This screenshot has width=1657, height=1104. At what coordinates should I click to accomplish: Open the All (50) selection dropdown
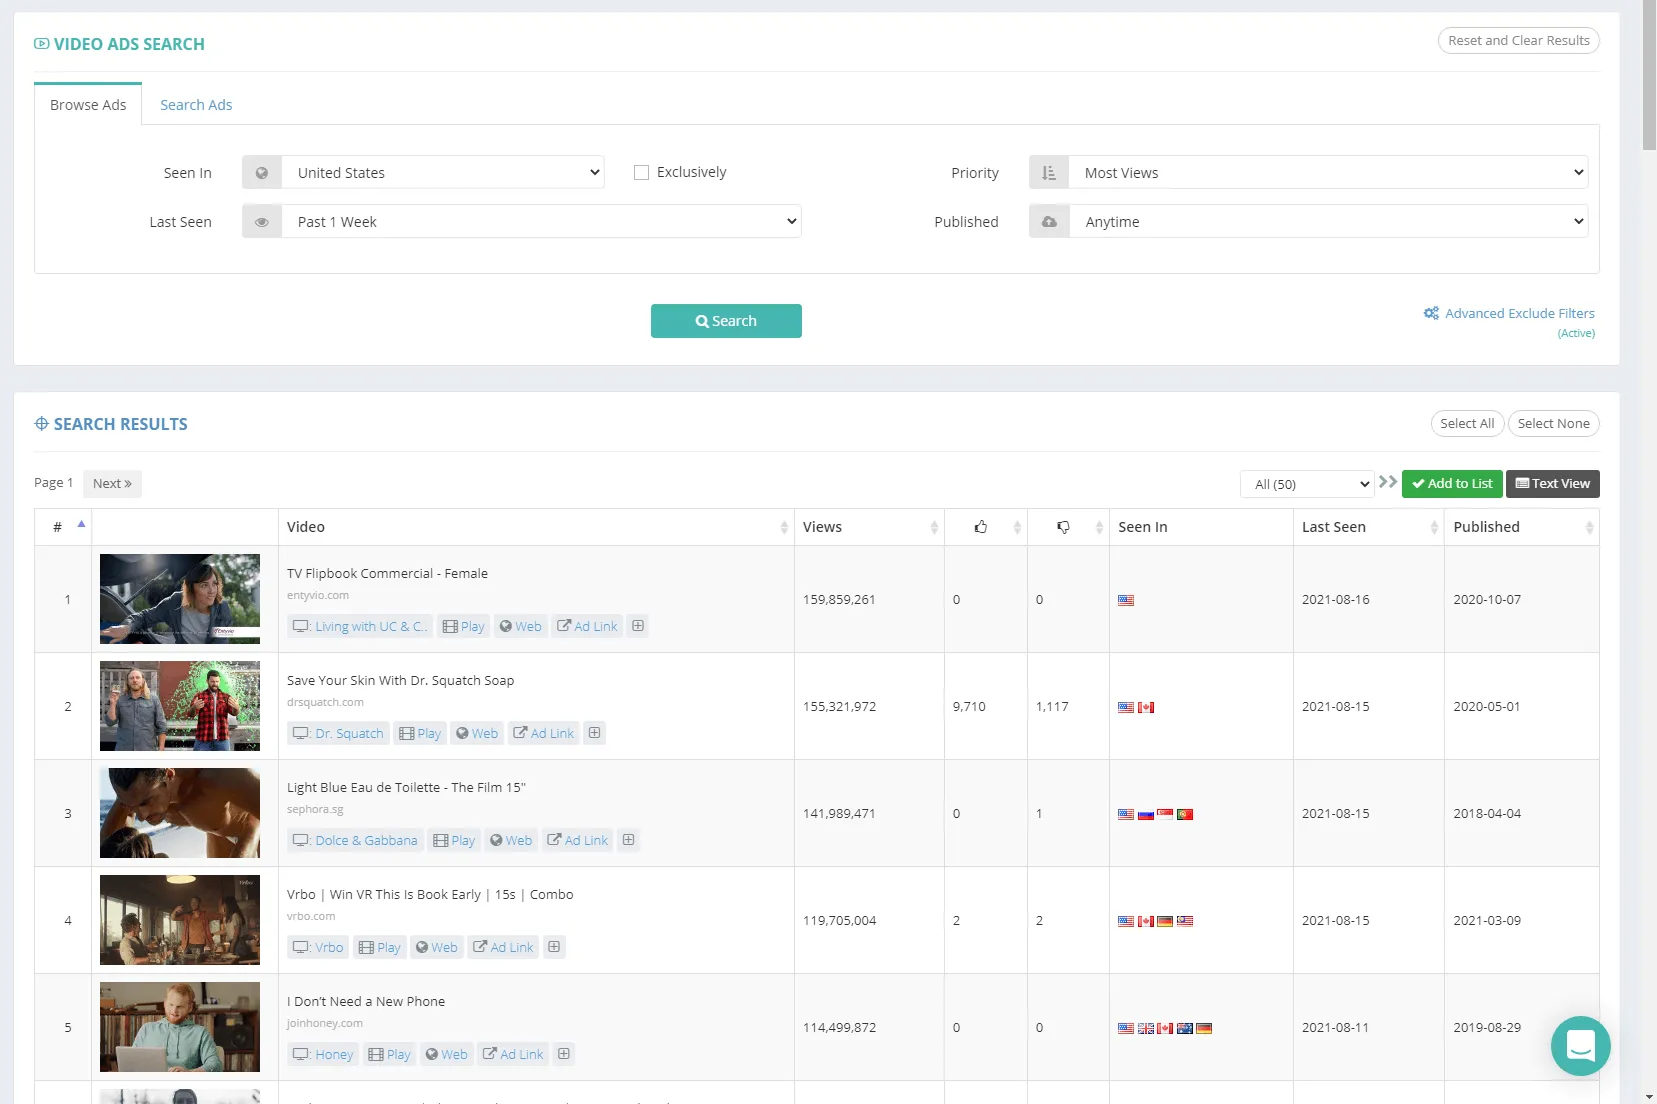pos(1306,484)
